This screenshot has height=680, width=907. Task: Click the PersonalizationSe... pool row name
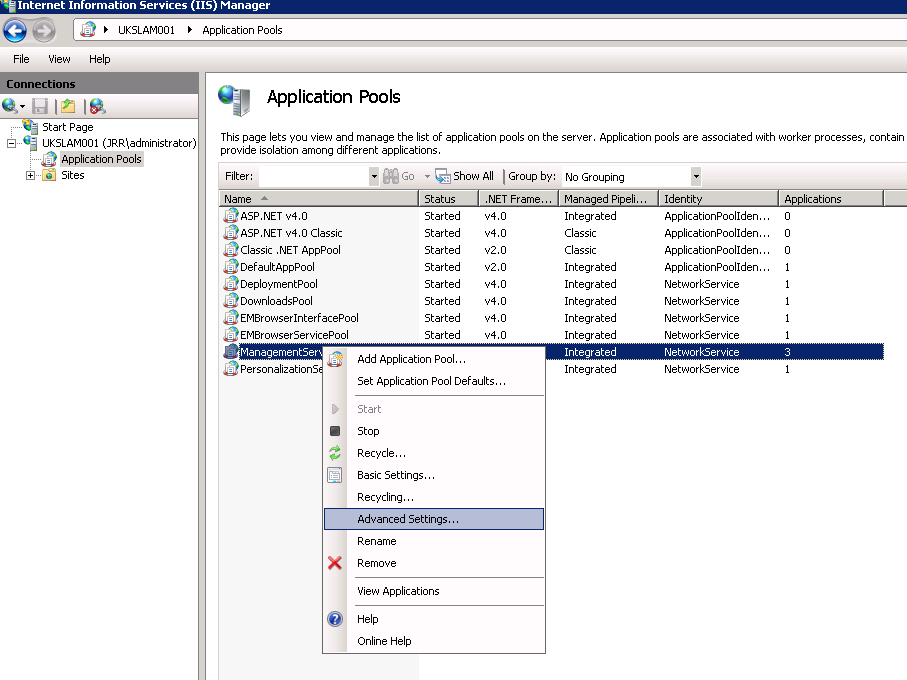point(281,369)
